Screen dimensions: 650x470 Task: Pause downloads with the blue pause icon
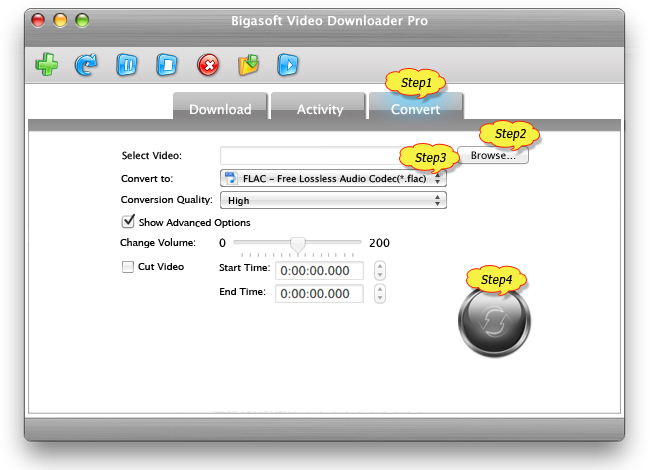point(126,65)
